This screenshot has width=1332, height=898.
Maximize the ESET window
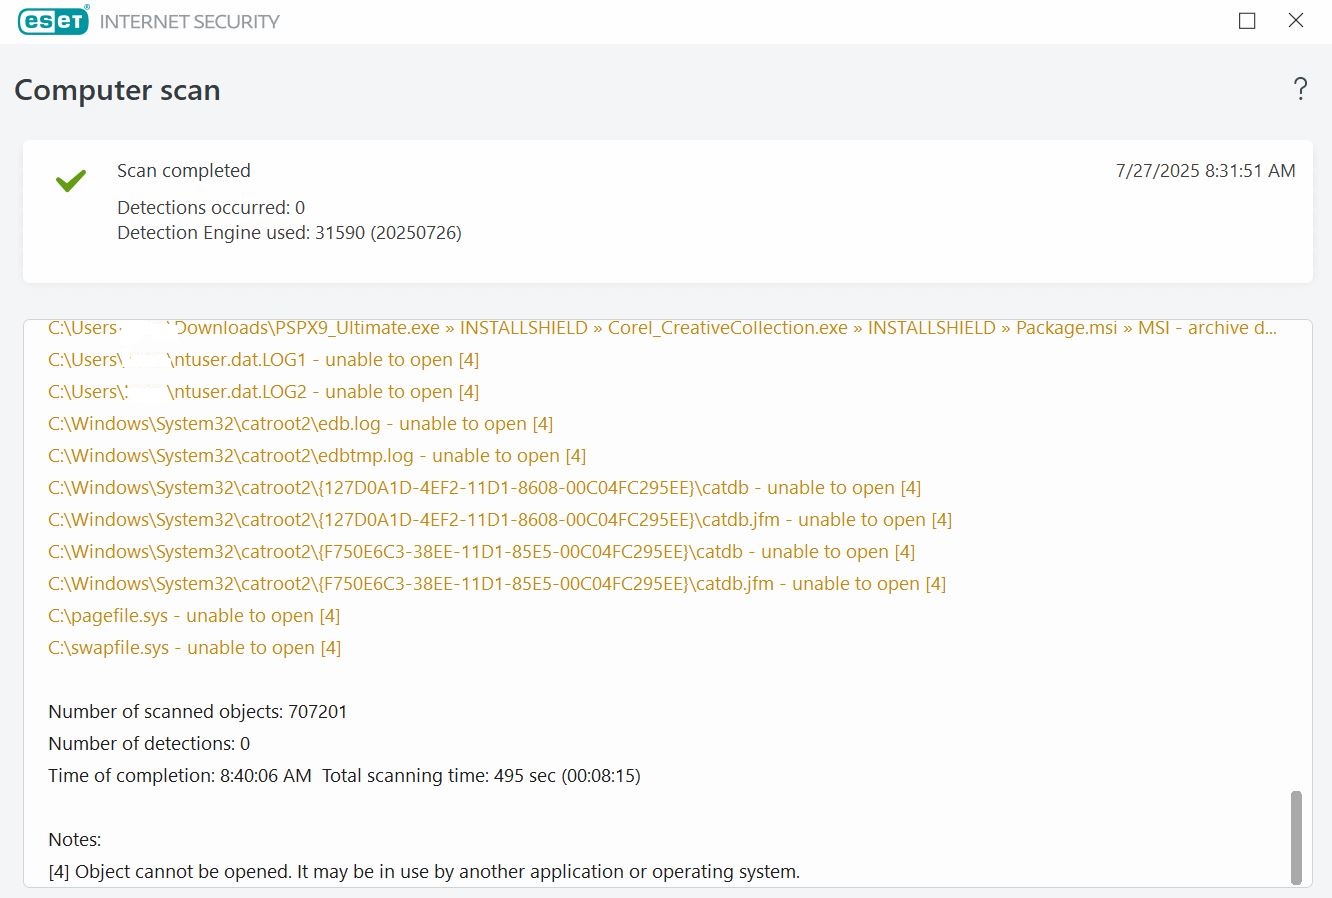(1247, 21)
